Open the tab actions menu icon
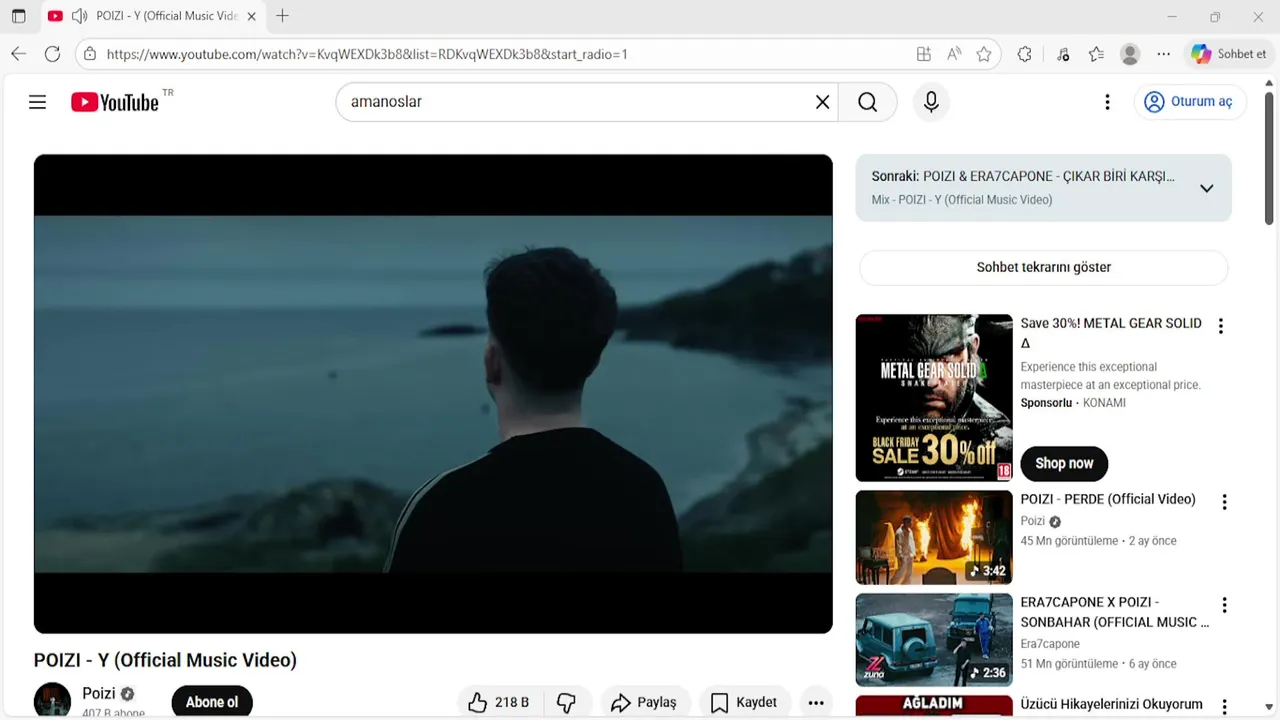The height and width of the screenshot is (720, 1280). pos(18,16)
